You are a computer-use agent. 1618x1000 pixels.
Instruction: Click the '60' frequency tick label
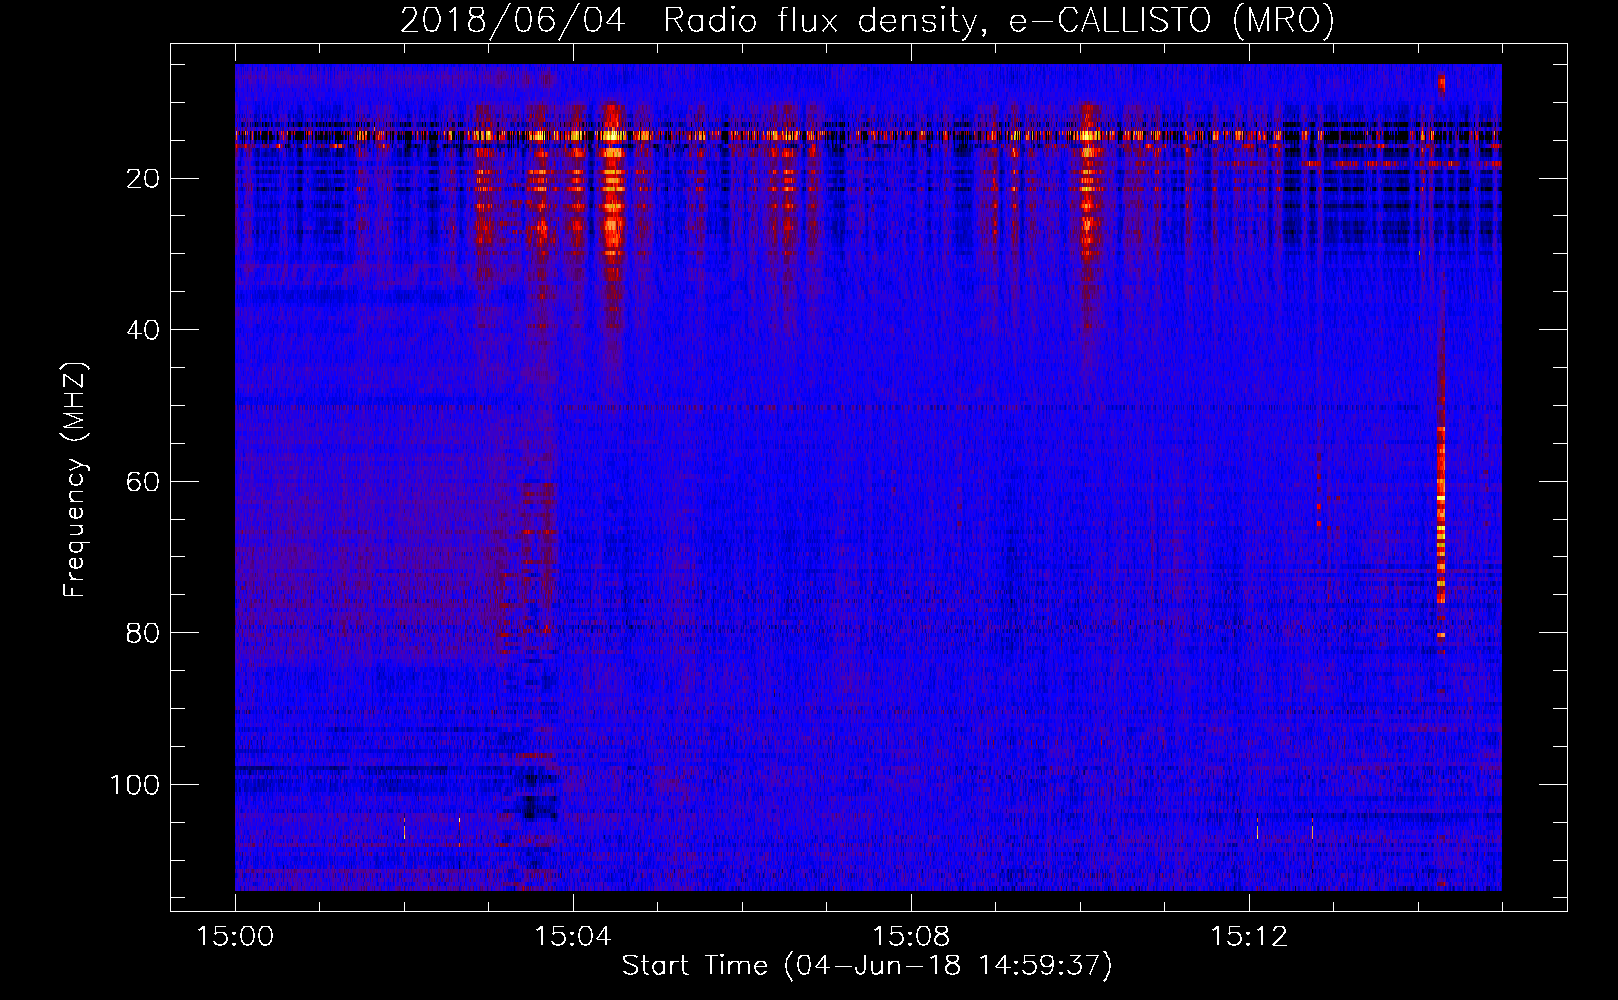[143, 482]
